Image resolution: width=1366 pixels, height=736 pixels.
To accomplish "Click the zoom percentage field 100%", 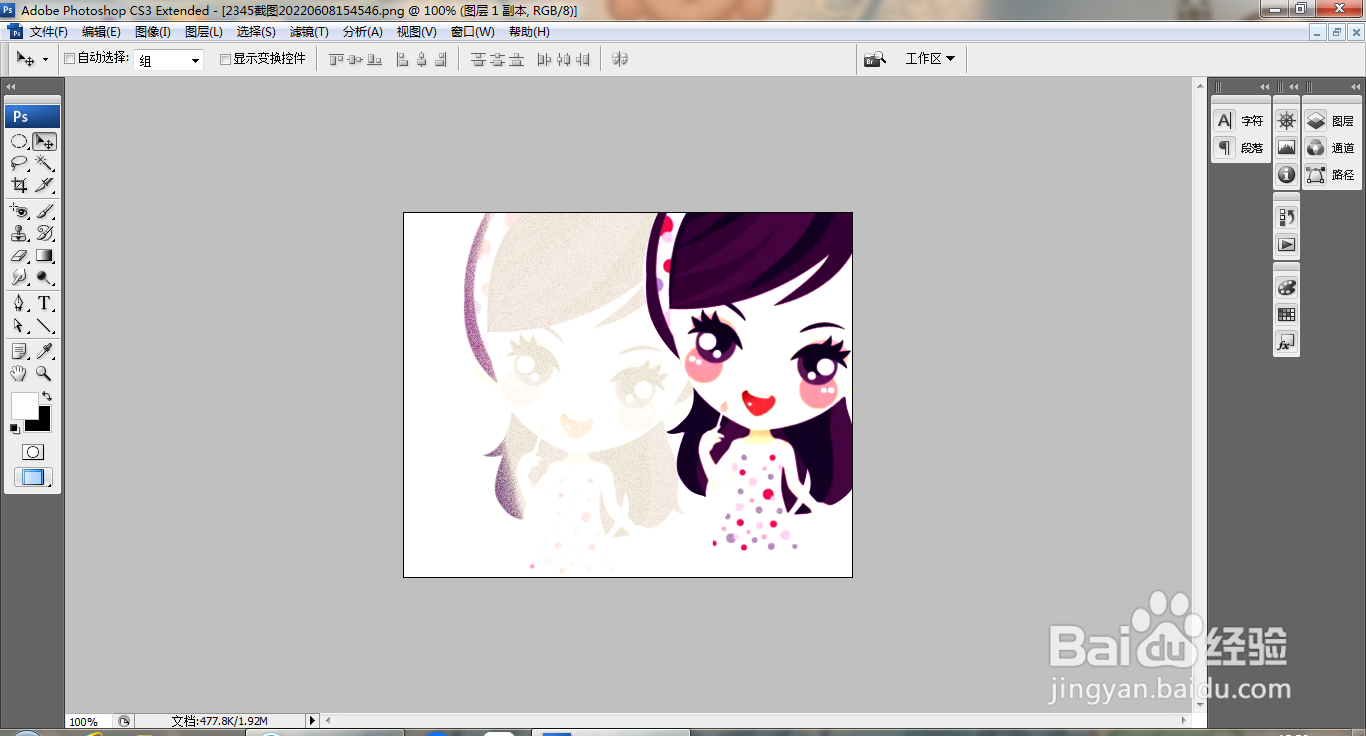I will (88, 721).
